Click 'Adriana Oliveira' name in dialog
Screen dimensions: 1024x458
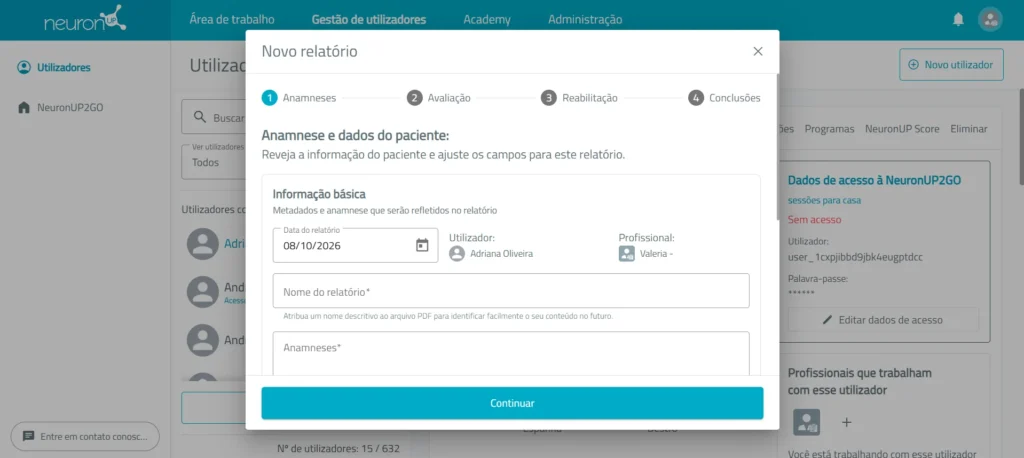502,254
